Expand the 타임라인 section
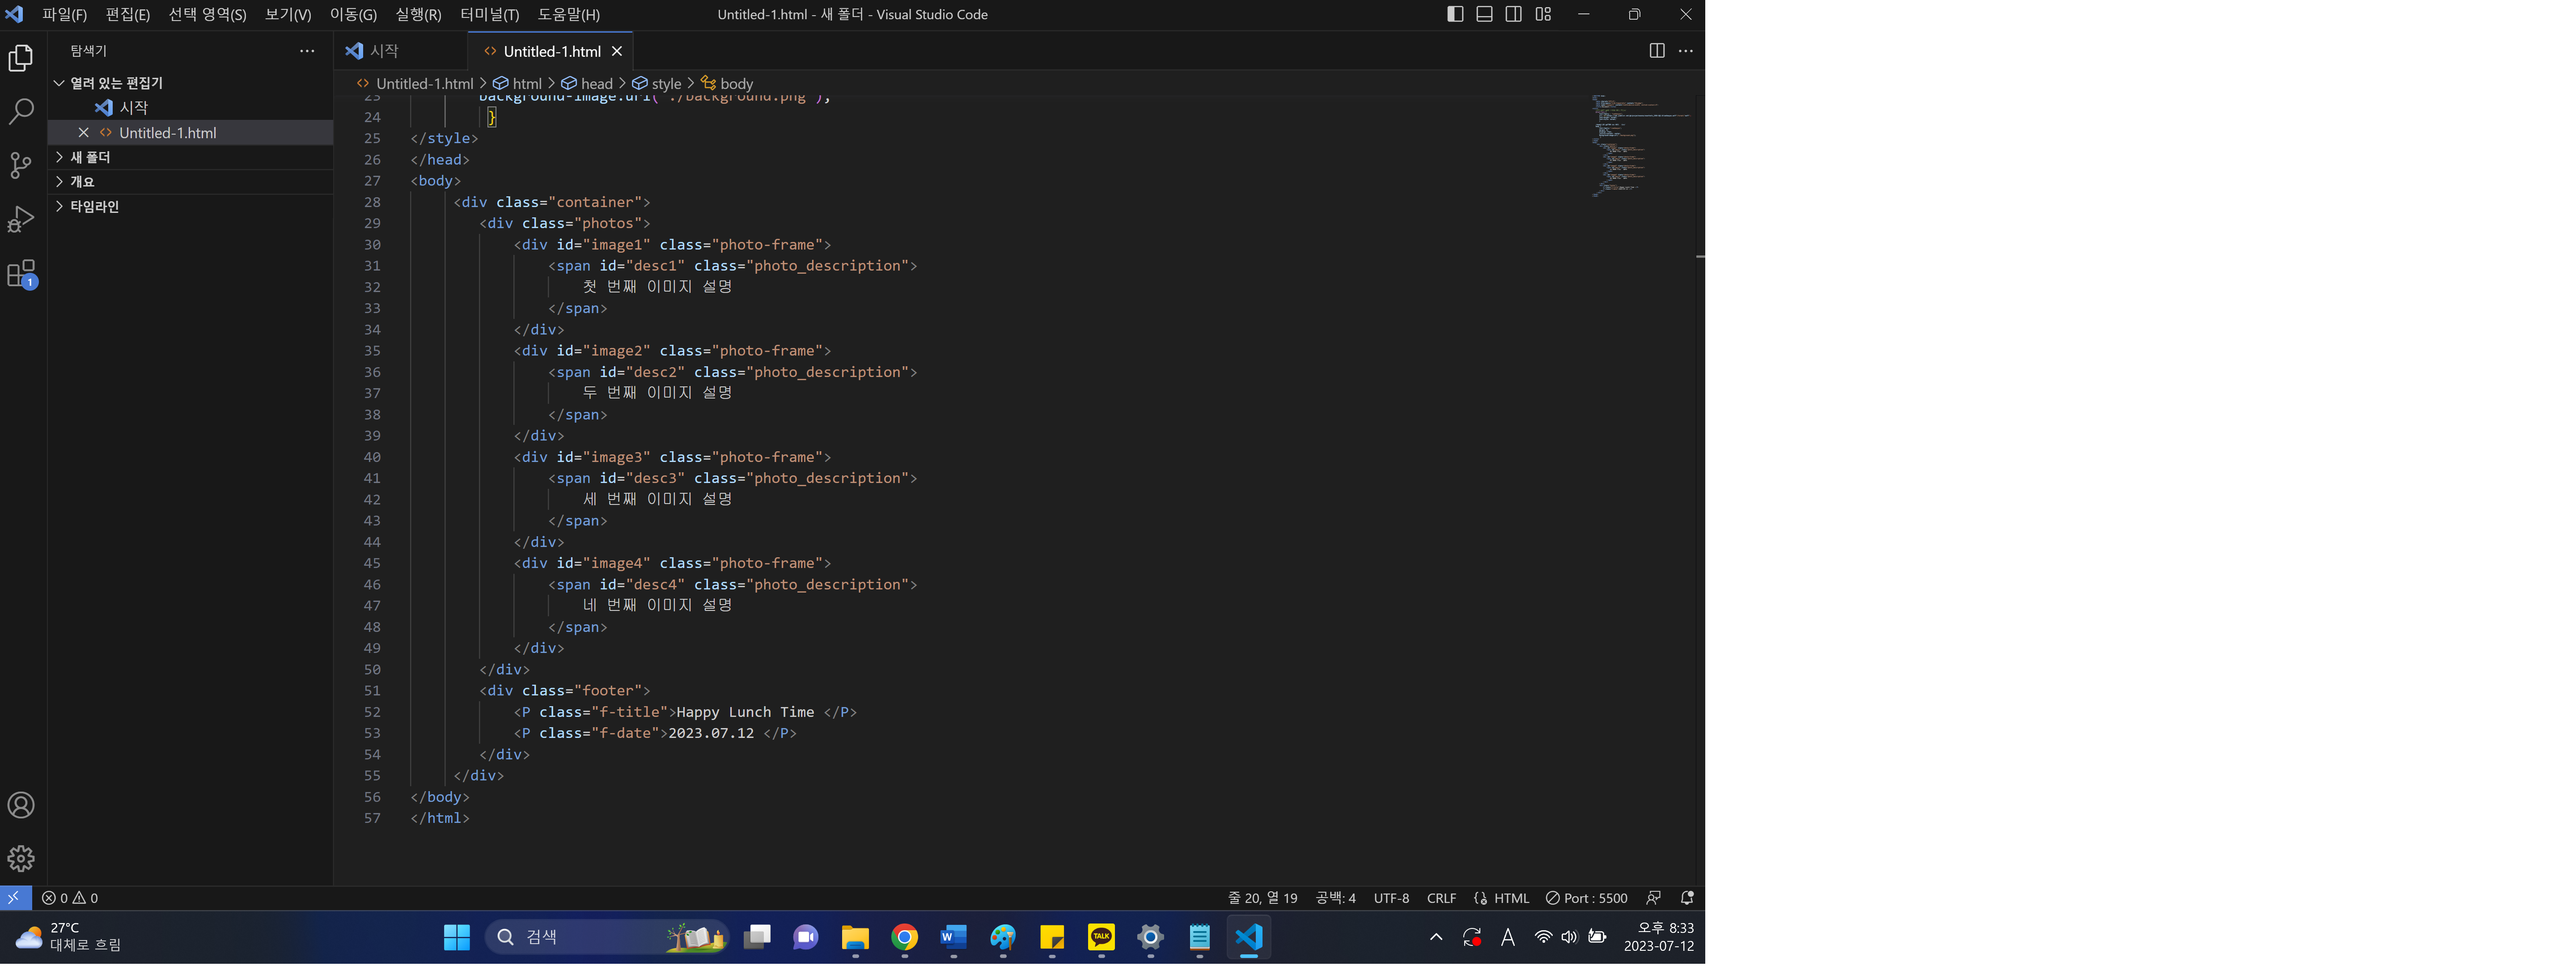Viewport: 2576px width, 966px height. click(191, 207)
